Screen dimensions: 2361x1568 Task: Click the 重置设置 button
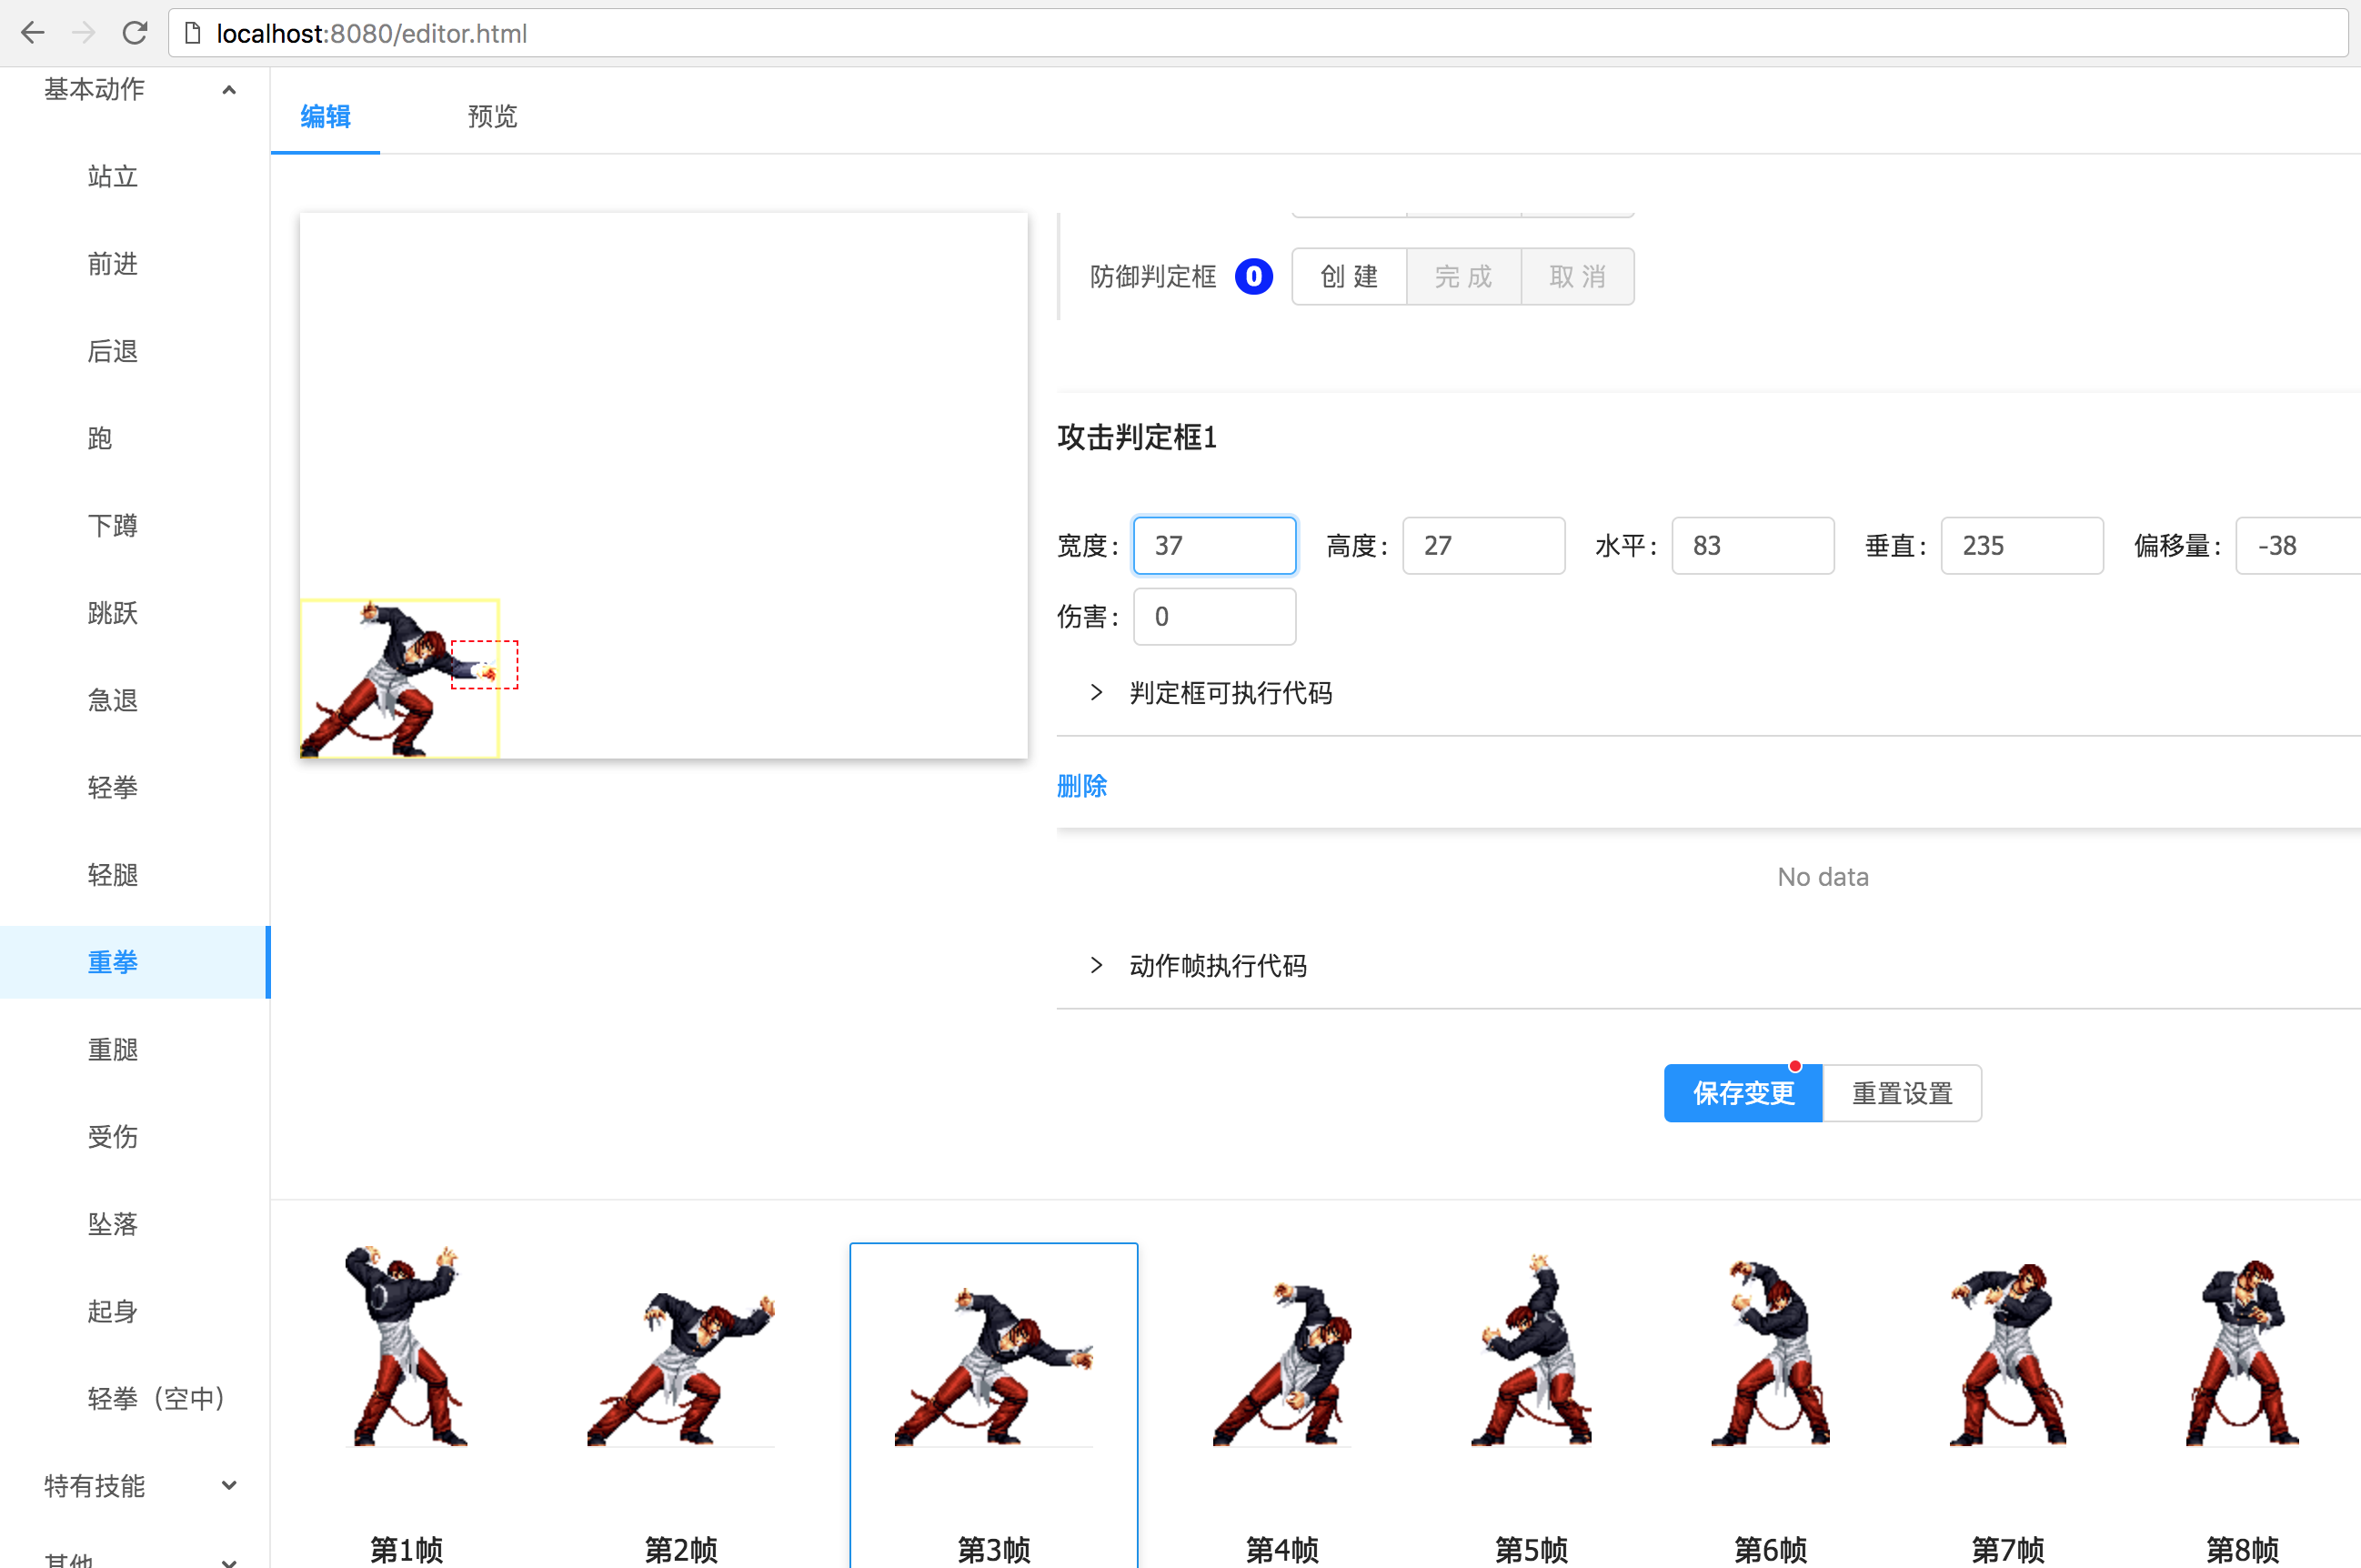click(1901, 1093)
